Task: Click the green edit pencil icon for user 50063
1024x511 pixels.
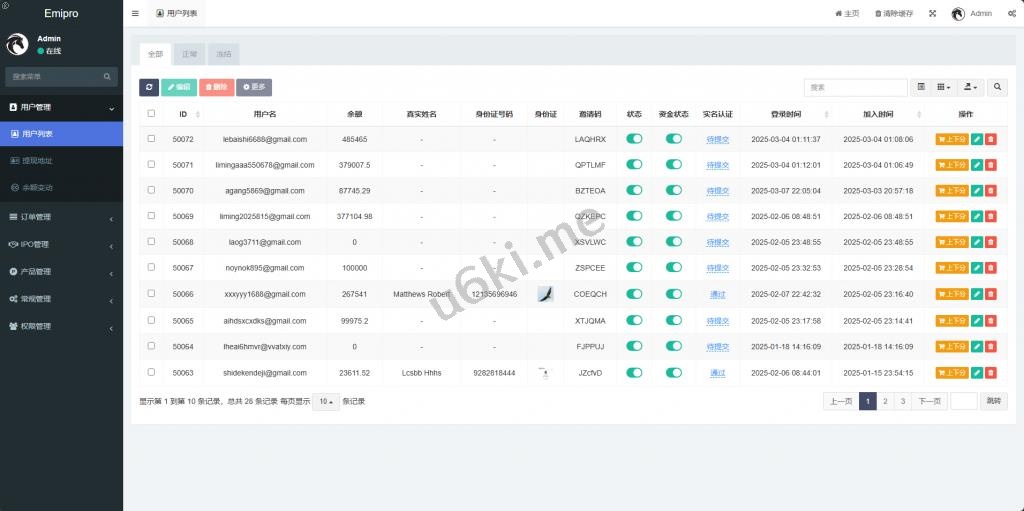Action: pos(977,372)
